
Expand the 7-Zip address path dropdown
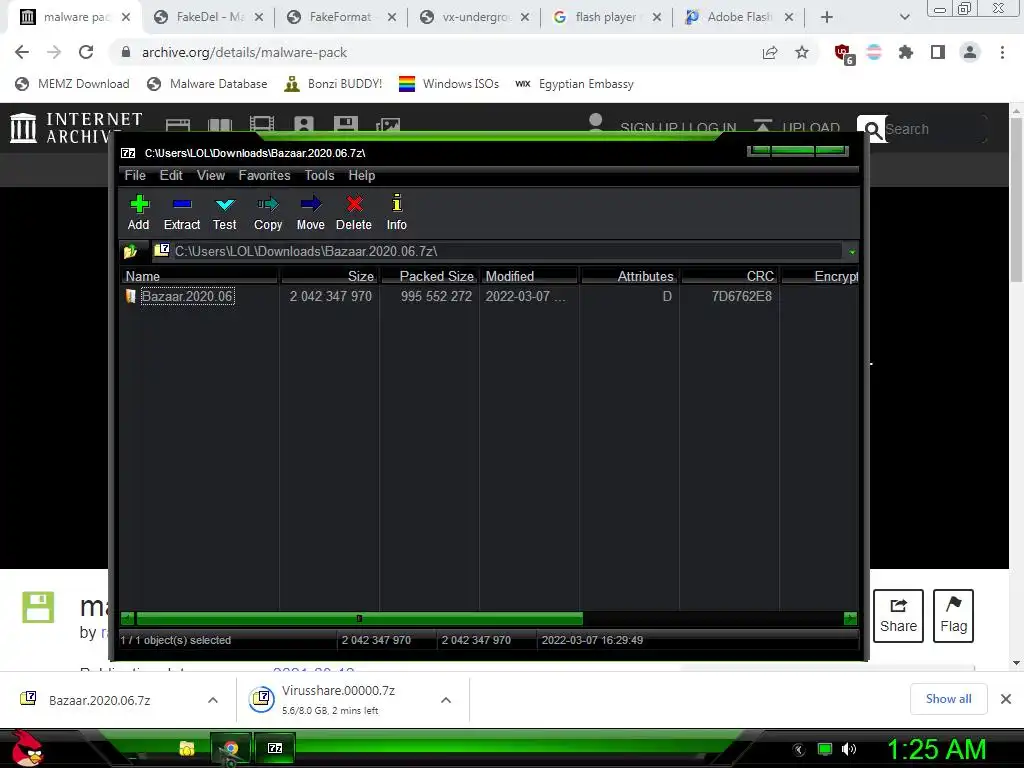click(852, 252)
